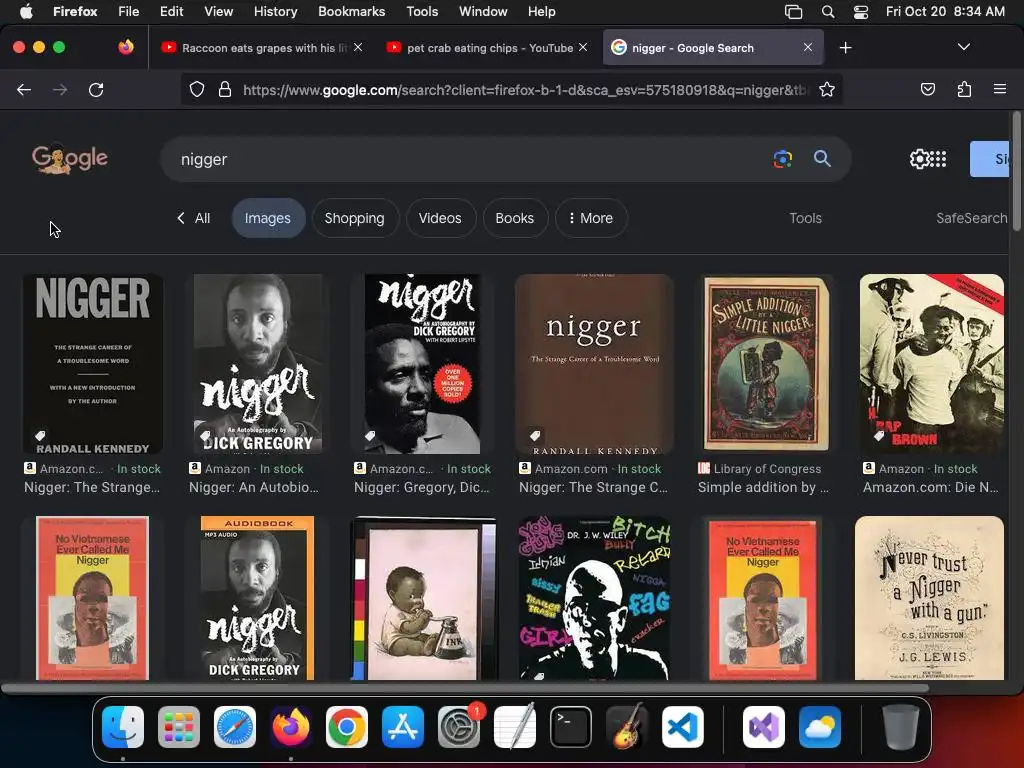Screen dimensions: 1024x768
Task: Open the SafeSearch settings dropdown
Action: pos(971,218)
